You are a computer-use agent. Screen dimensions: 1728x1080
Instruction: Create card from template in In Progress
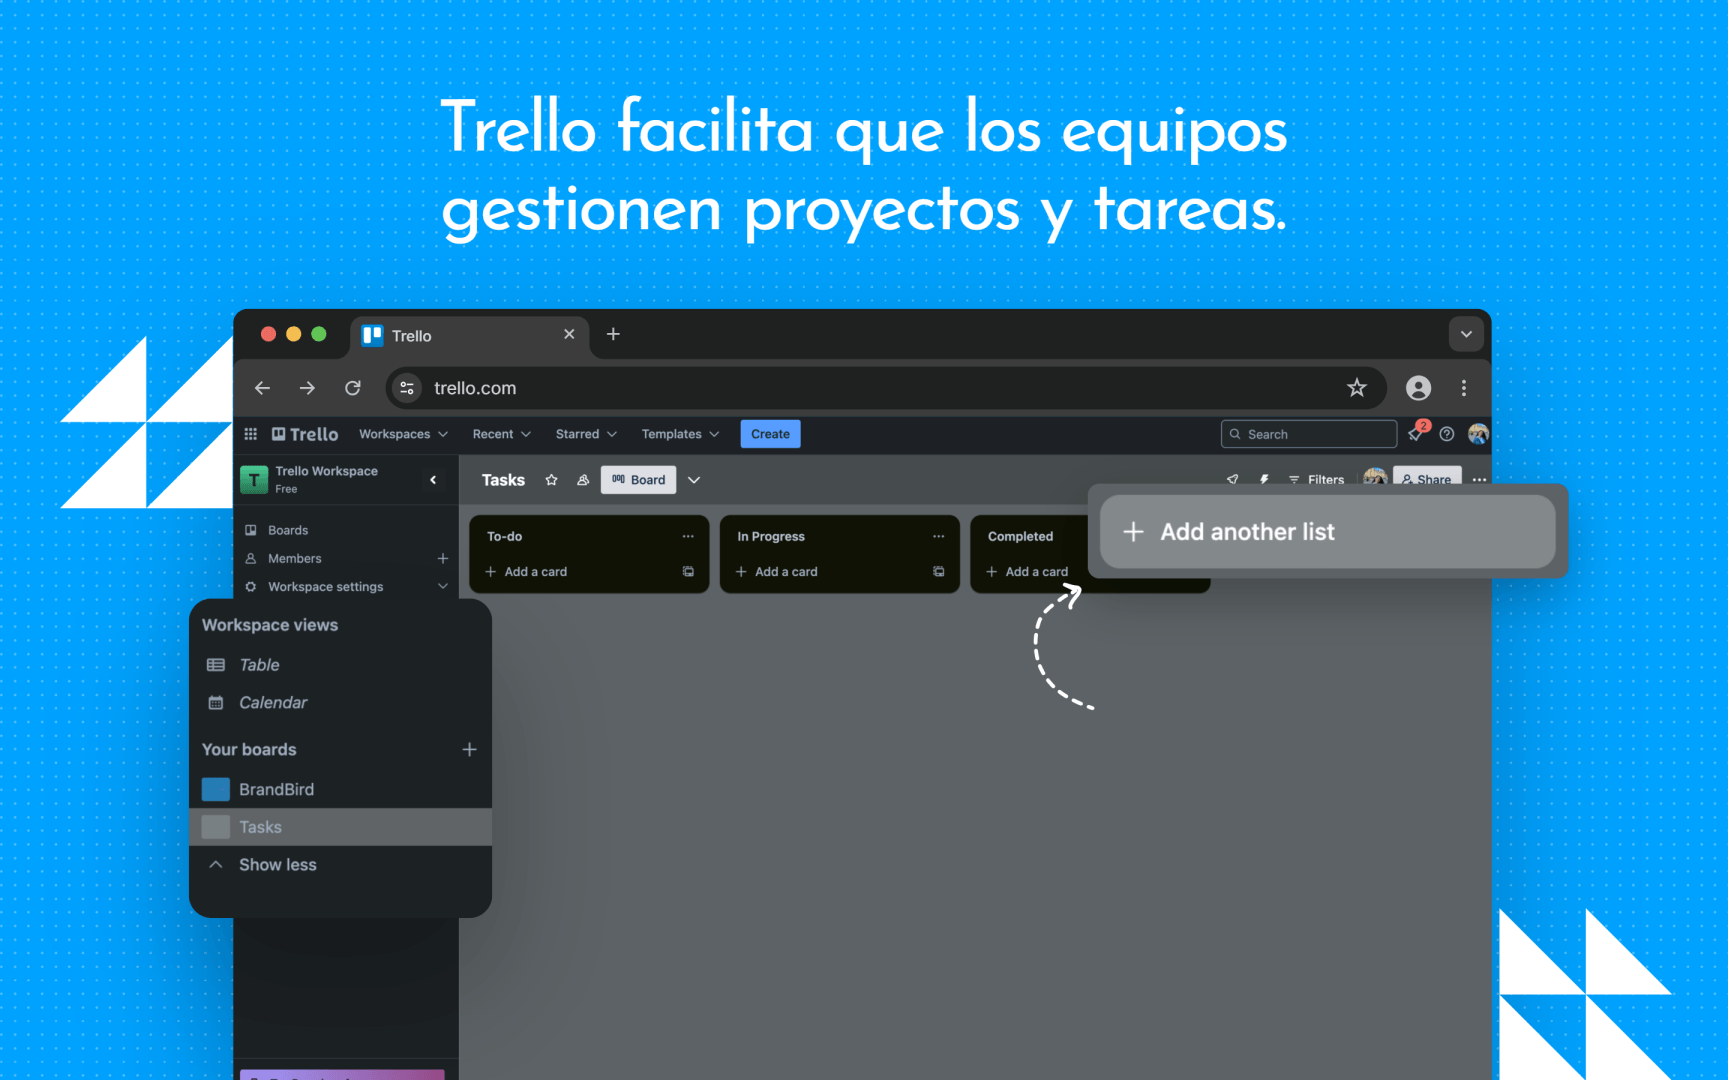tap(938, 572)
